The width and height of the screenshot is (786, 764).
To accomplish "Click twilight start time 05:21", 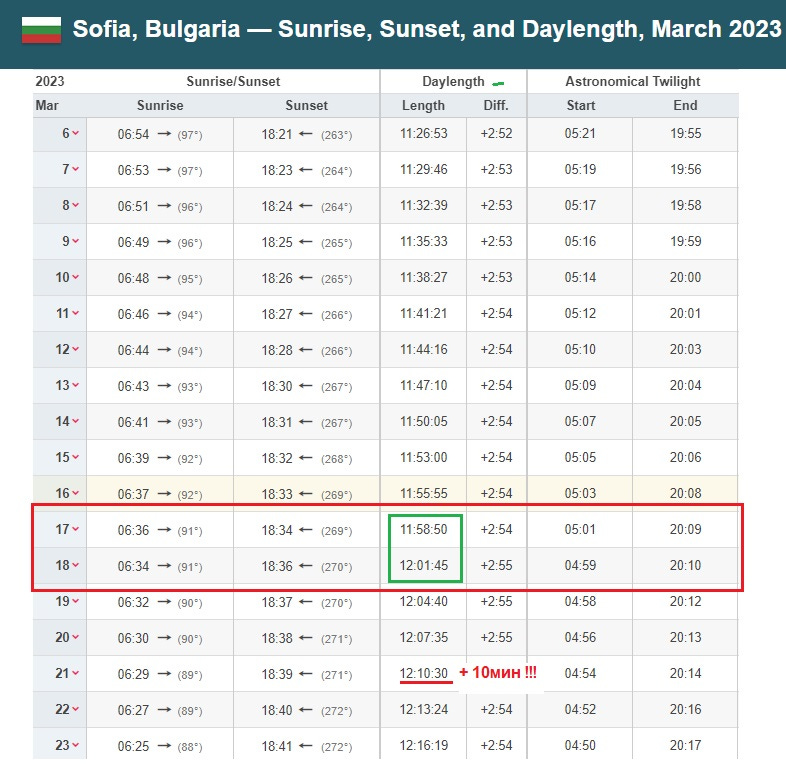I will 580,133.
